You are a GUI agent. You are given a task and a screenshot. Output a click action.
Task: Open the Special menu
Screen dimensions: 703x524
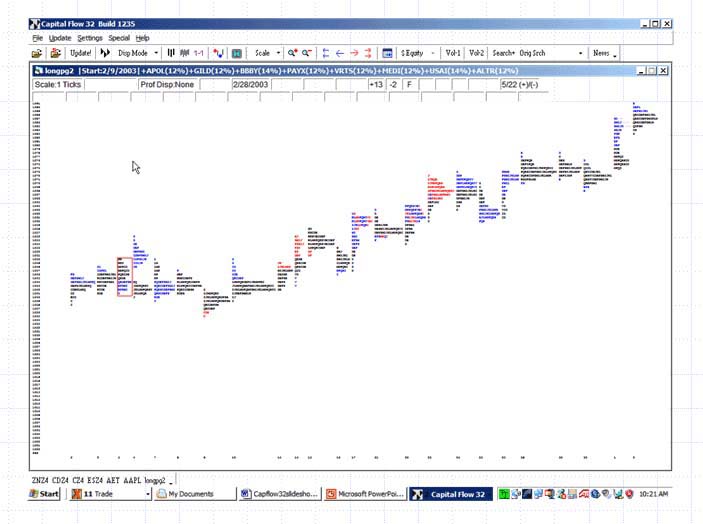click(119, 37)
